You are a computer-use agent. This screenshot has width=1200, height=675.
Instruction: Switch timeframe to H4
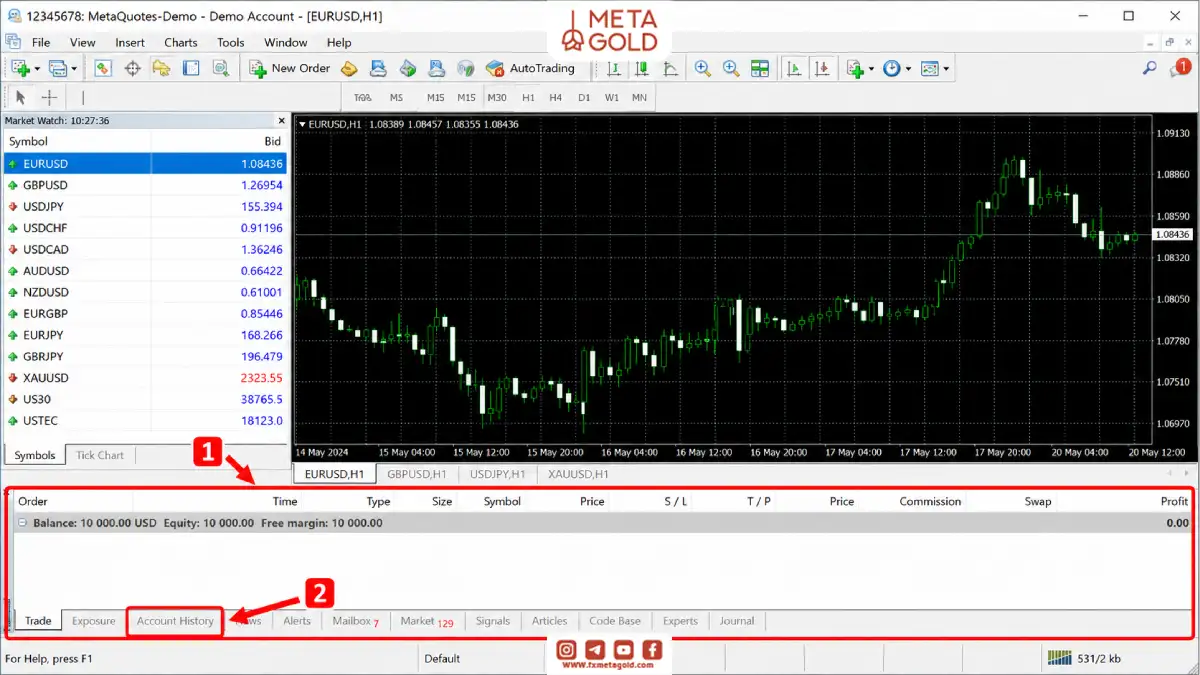(x=556, y=97)
